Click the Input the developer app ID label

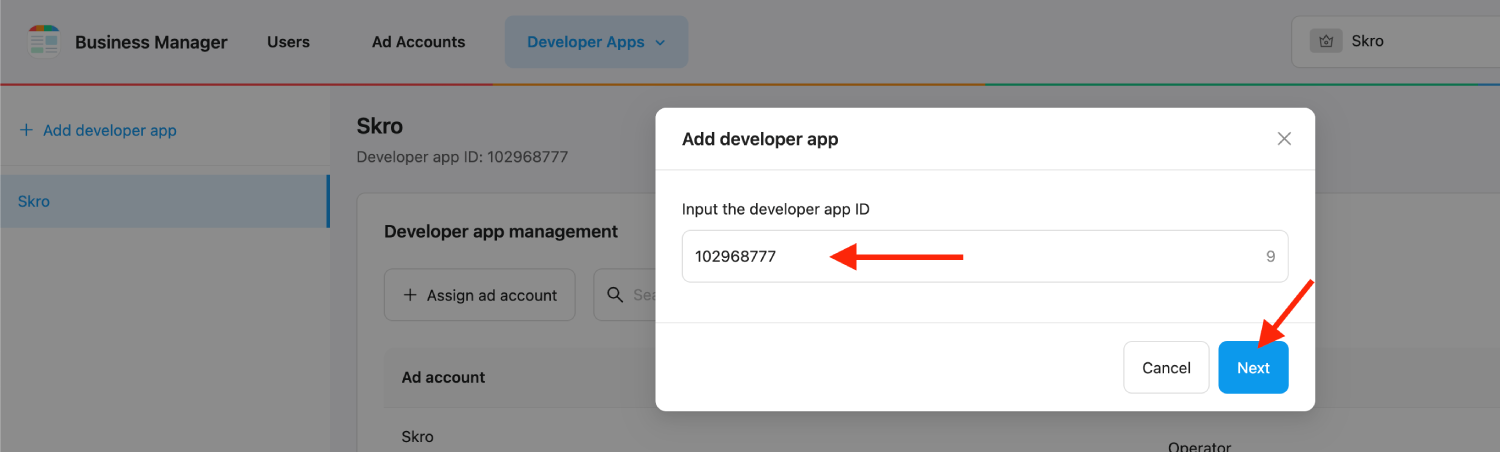[776, 209]
